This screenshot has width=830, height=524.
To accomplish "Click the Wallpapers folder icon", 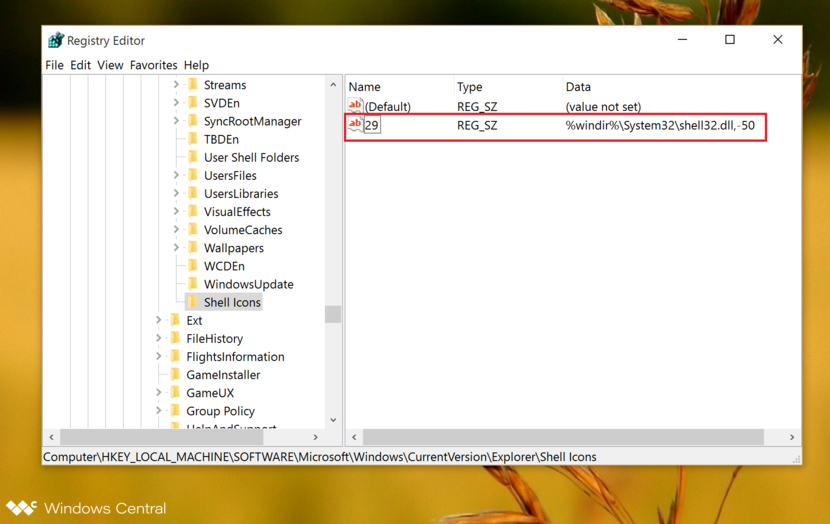I will point(193,248).
